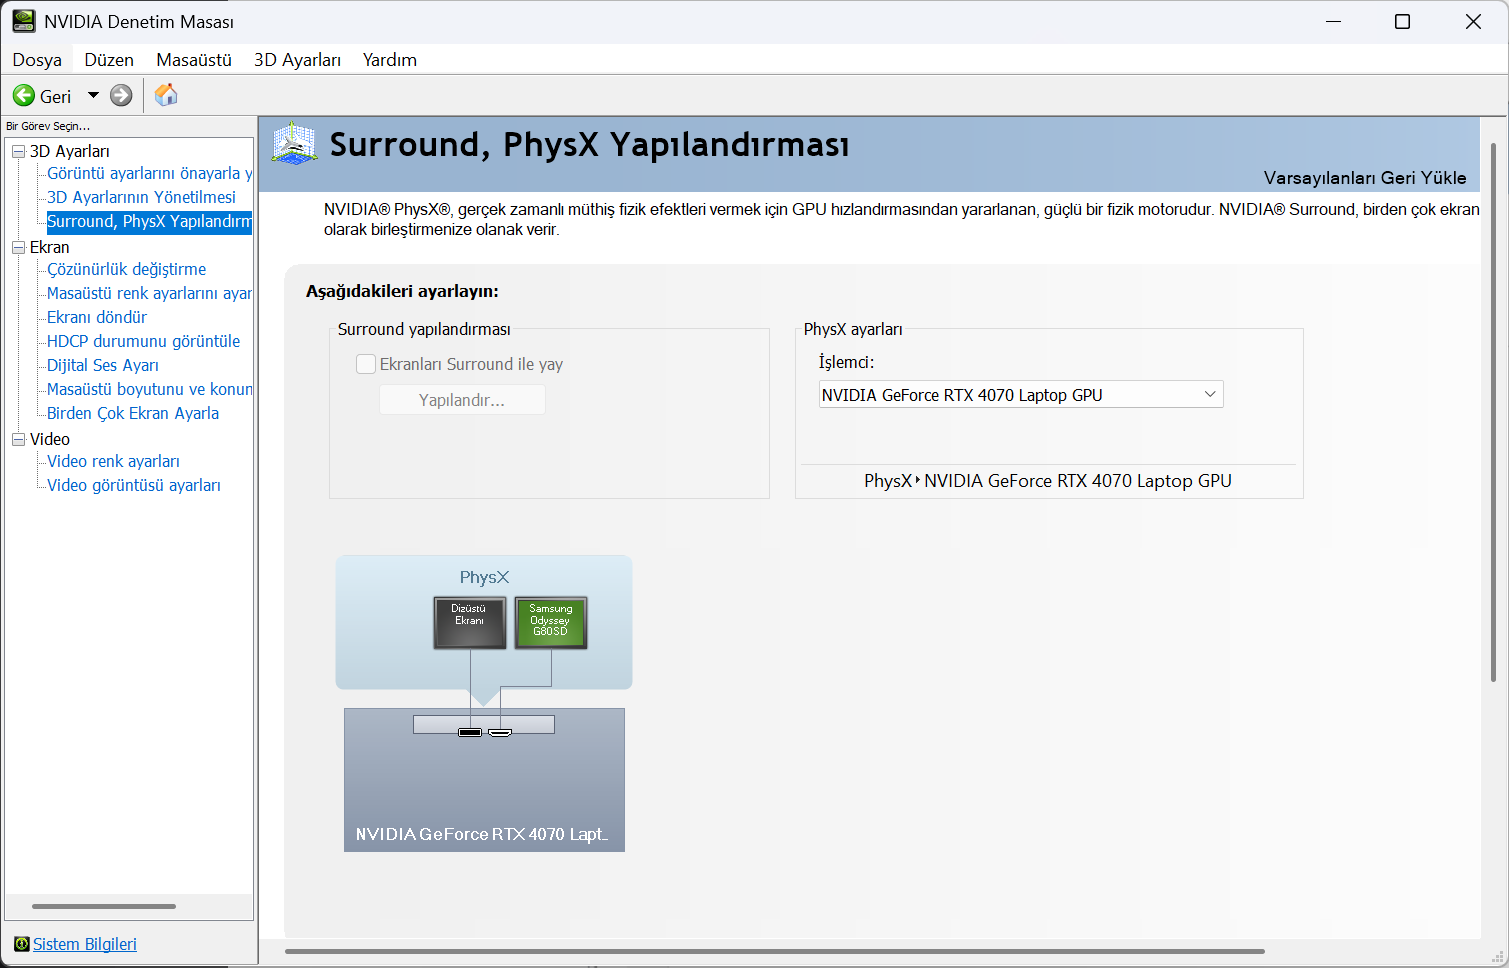Viewport: 1509px width, 968px height.
Task: Collapse the 3D Ayarları tree node
Action: pyautogui.click(x=18, y=151)
